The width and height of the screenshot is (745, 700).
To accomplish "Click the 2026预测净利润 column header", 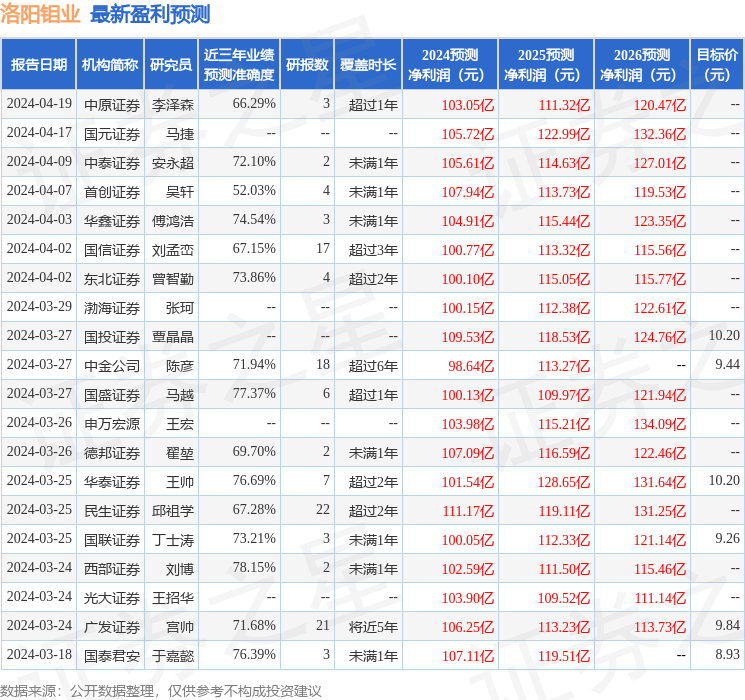I will click(642, 65).
